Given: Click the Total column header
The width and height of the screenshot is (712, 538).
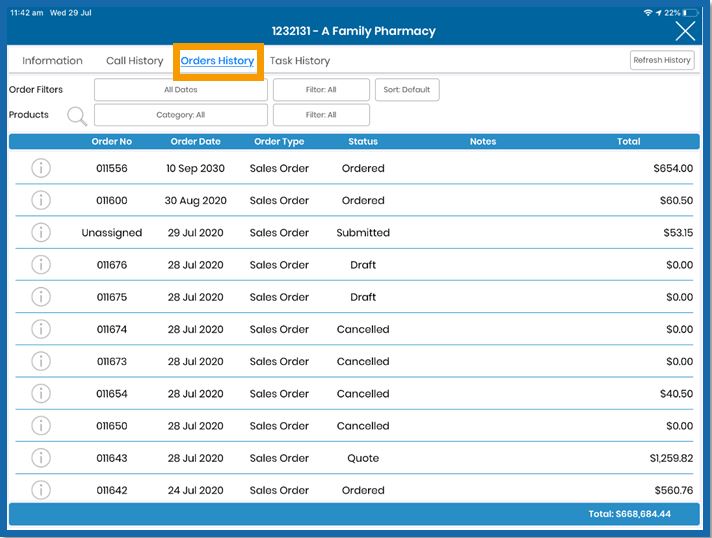Looking at the screenshot, I should pyautogui.click(x=628, y=141).
